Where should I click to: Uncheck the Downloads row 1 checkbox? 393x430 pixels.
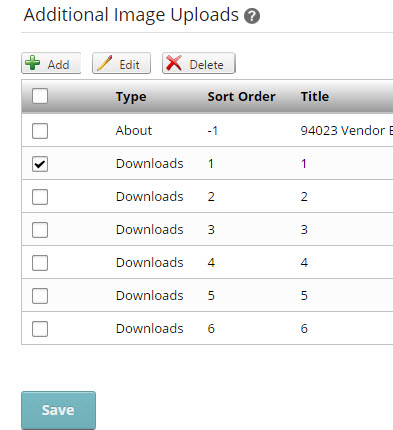[40, 164]
